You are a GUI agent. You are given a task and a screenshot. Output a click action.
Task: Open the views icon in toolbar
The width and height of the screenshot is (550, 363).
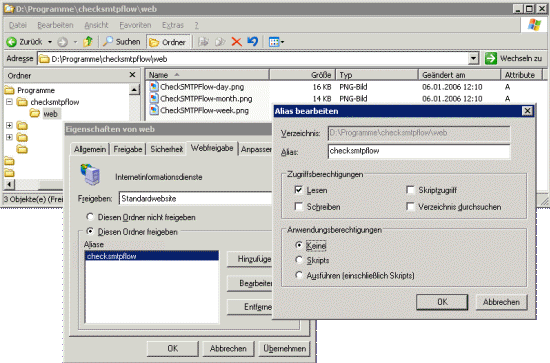(274, 42)
